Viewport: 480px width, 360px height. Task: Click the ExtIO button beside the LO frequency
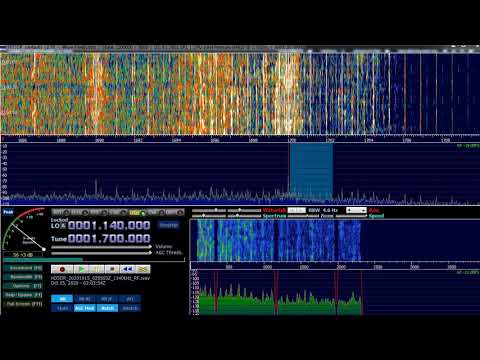[x=168, y=225]
